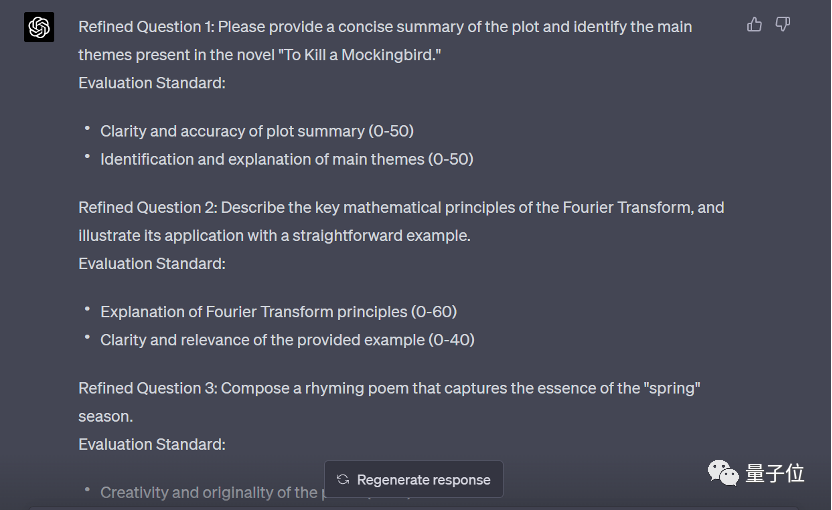
Task: Click the "Refined Question 2" line about Fourier Transform
Action: (x=401, y=208)
